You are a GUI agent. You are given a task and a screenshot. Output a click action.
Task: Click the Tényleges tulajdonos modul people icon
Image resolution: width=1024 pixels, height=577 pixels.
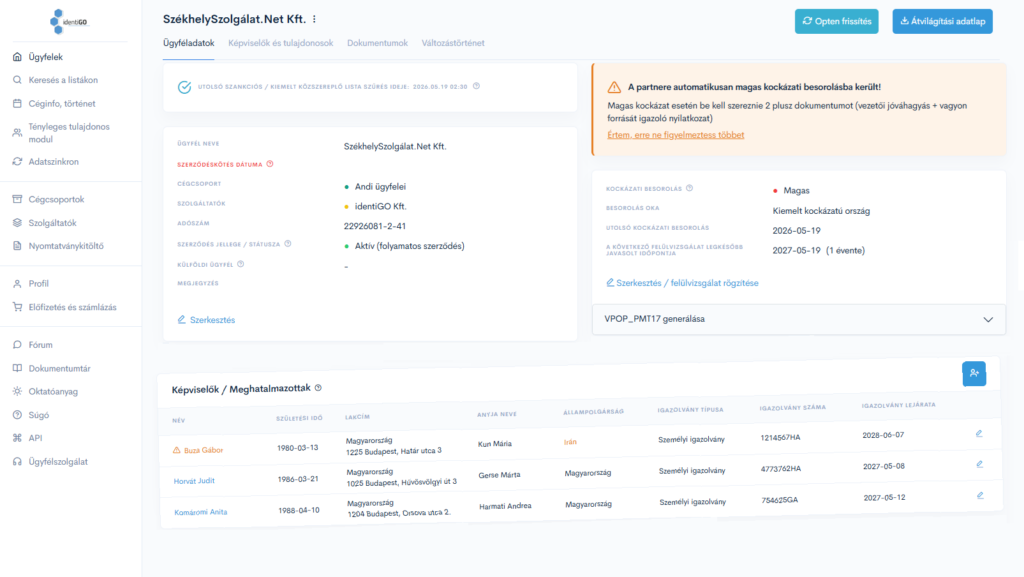17,133
